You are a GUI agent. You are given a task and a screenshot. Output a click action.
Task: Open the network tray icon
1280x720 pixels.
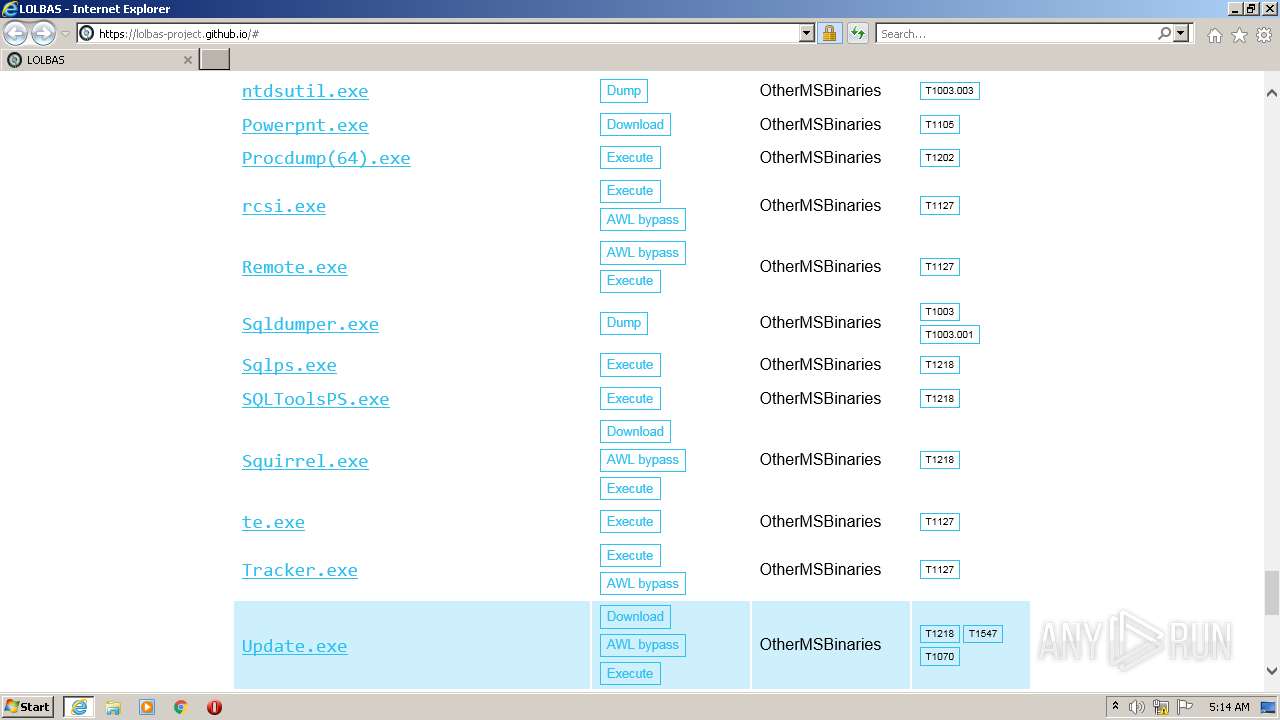point(1161,707)
